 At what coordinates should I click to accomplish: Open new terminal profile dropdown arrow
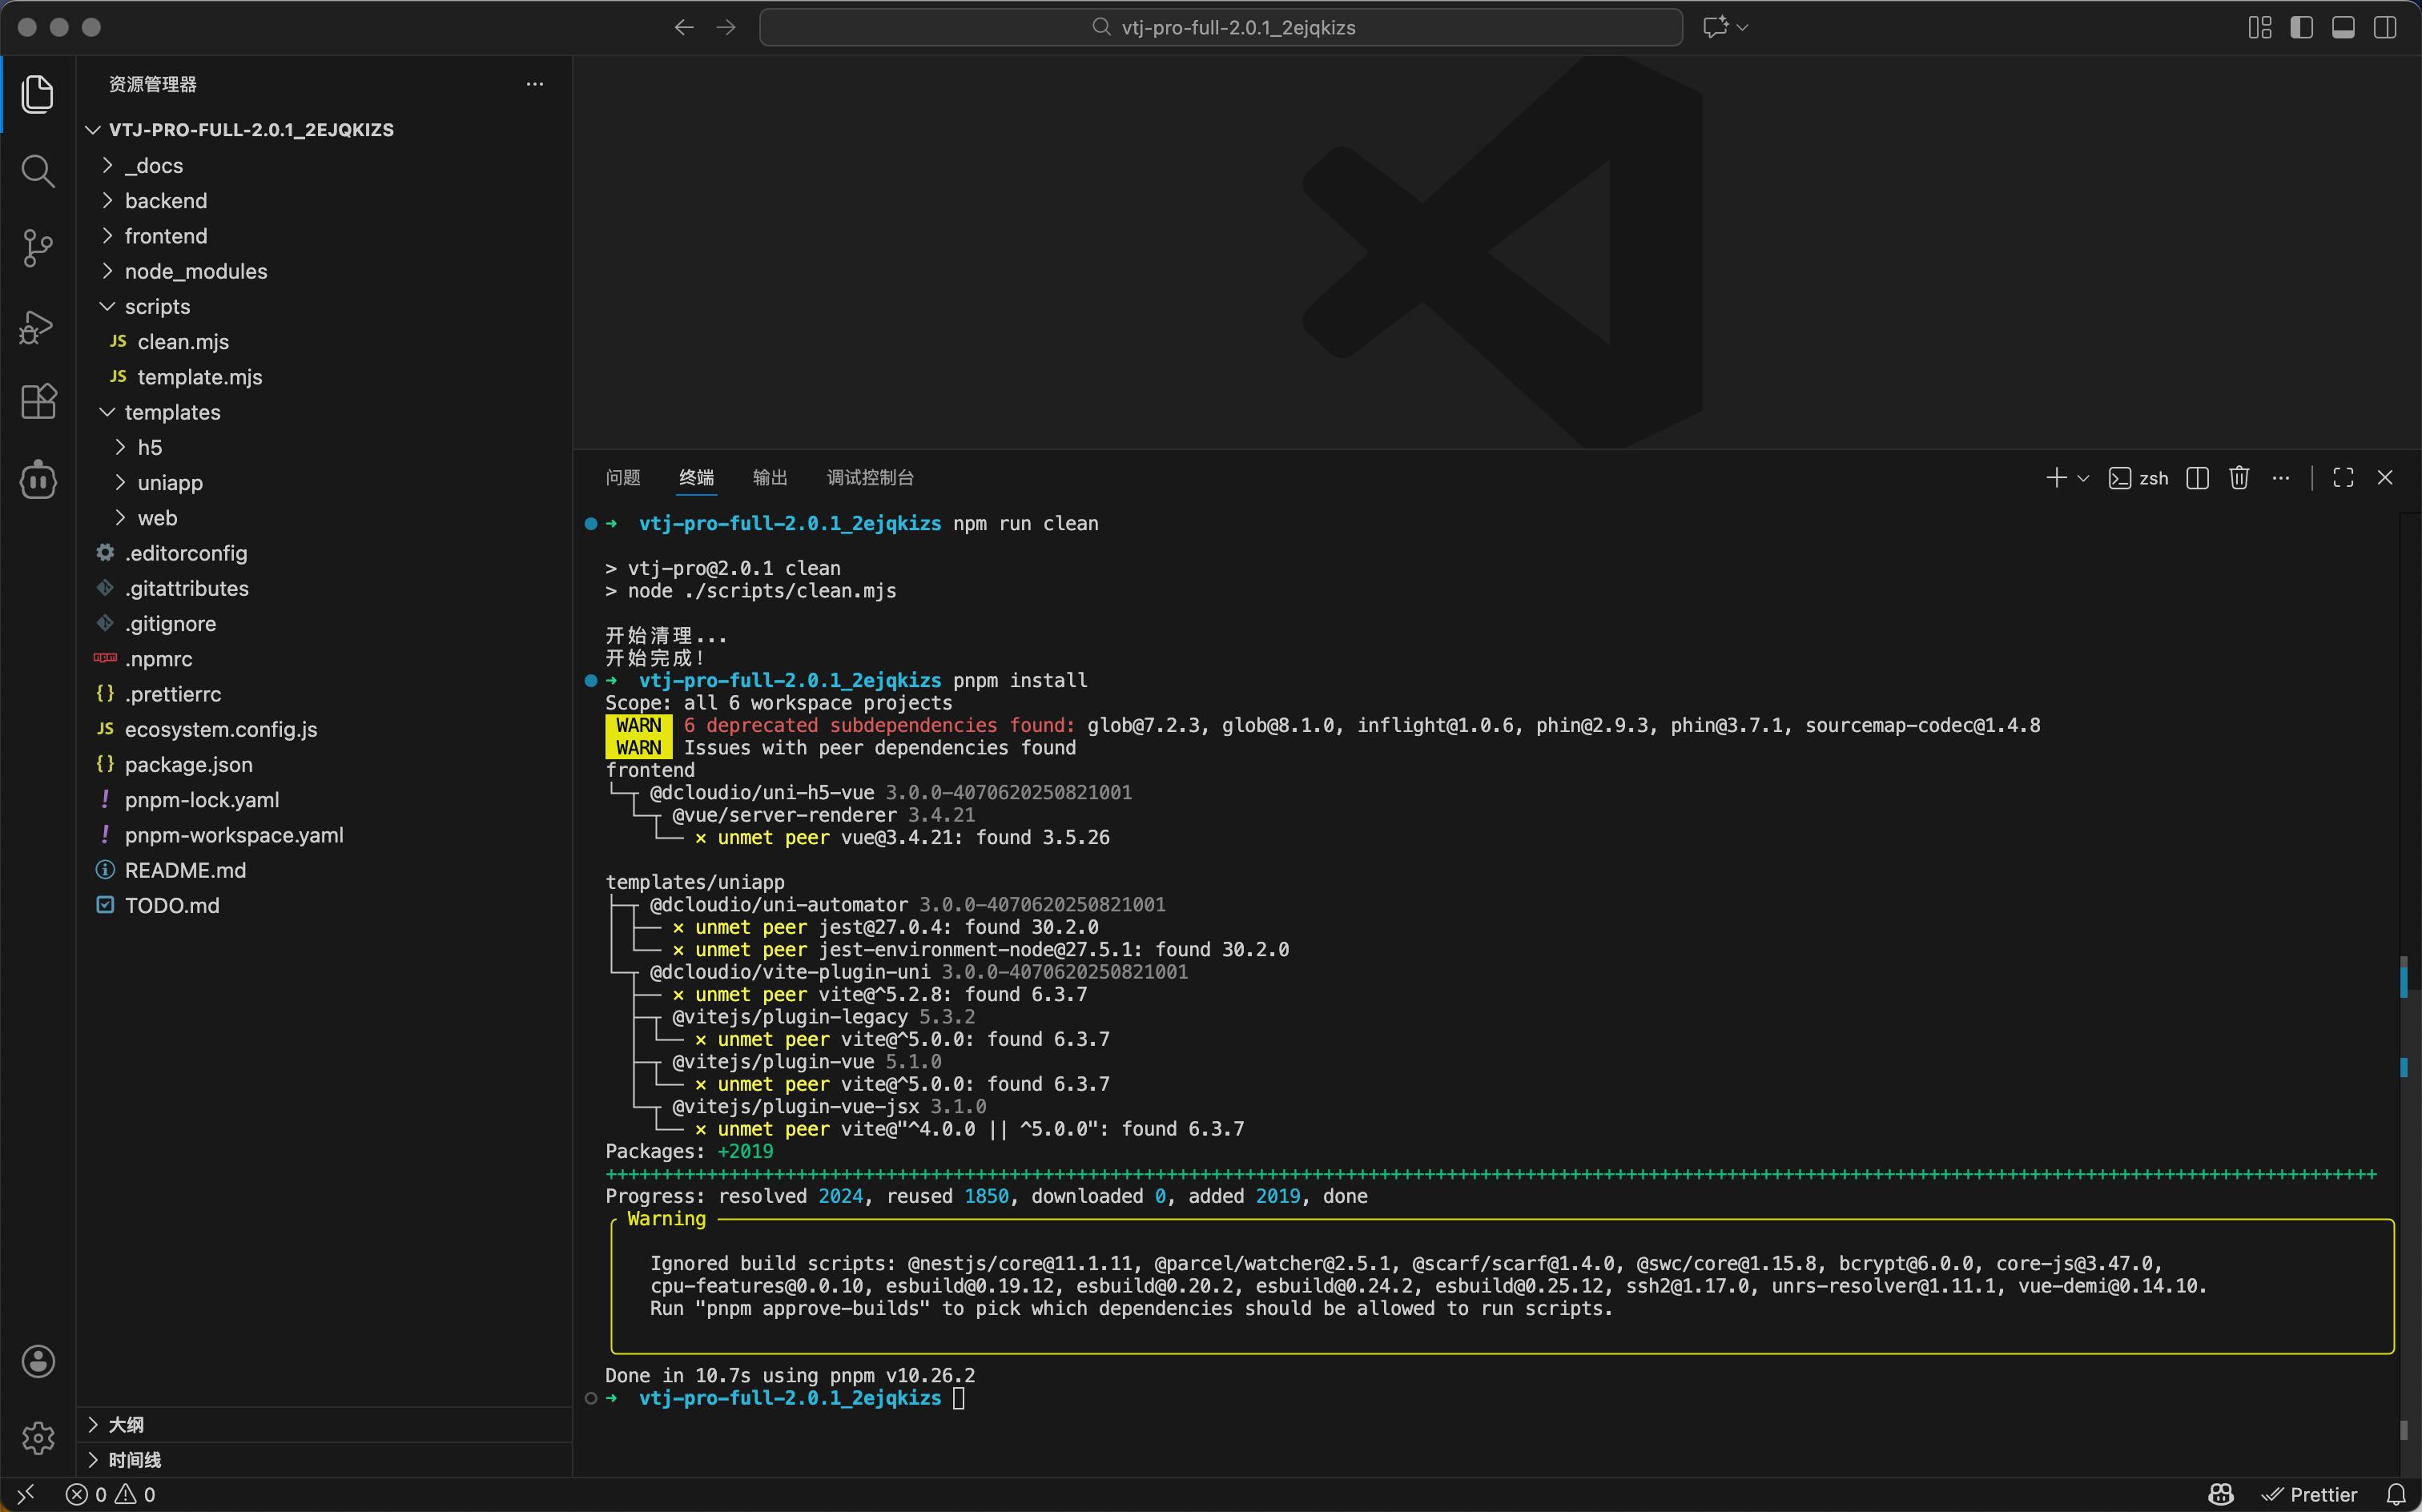pyautogui.click(x=2084, y=478)
